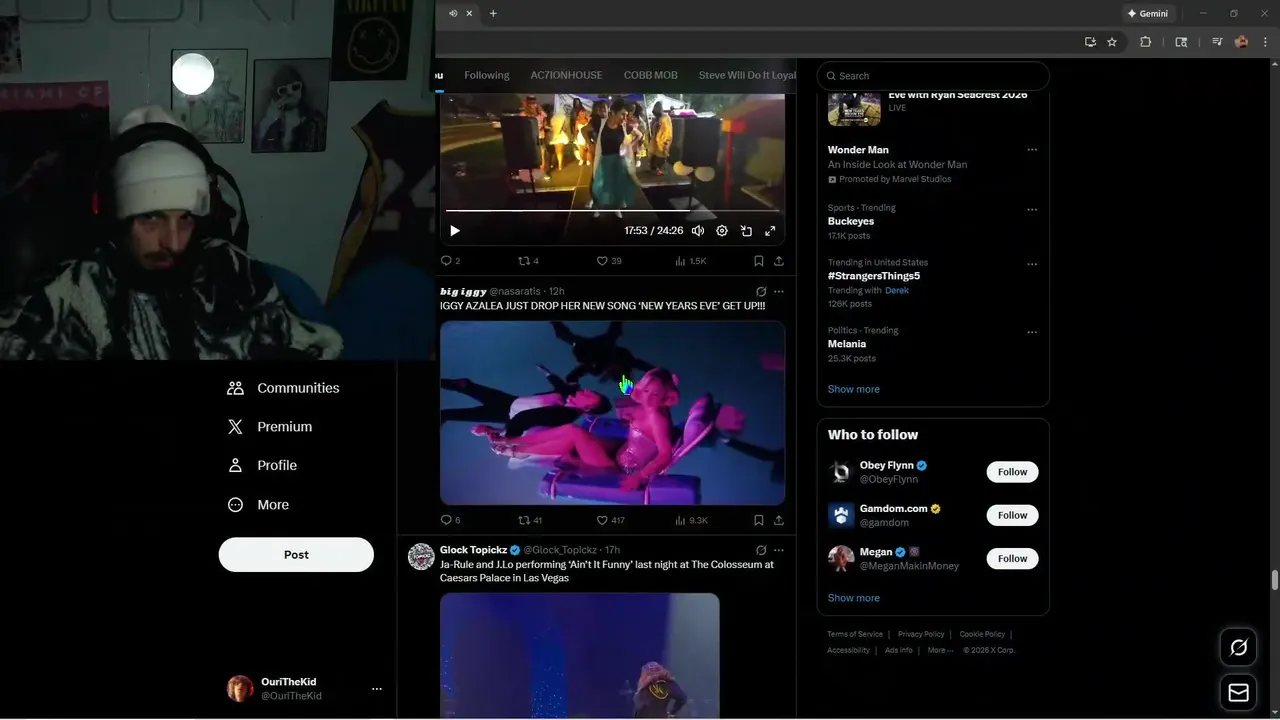Screen dimensions: 1280x720
Task: Open a new Chrome tab with plus
Action: click(493, 13)
